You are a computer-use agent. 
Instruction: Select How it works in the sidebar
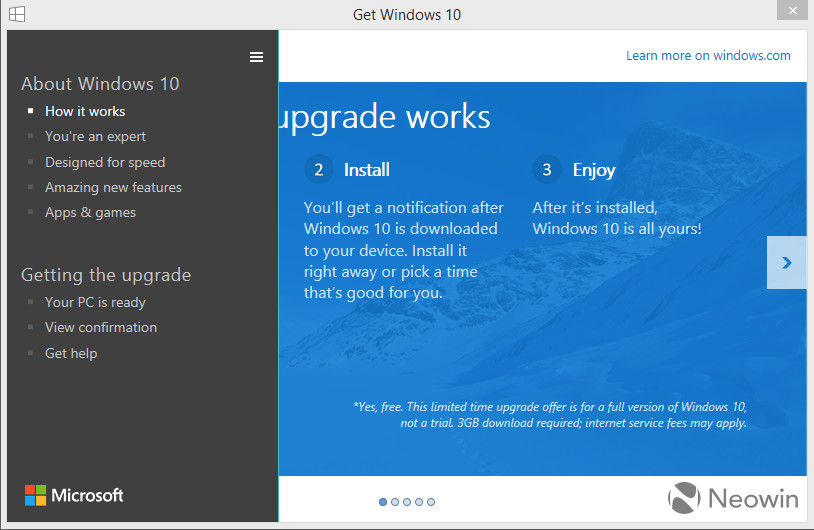[85, 111]
